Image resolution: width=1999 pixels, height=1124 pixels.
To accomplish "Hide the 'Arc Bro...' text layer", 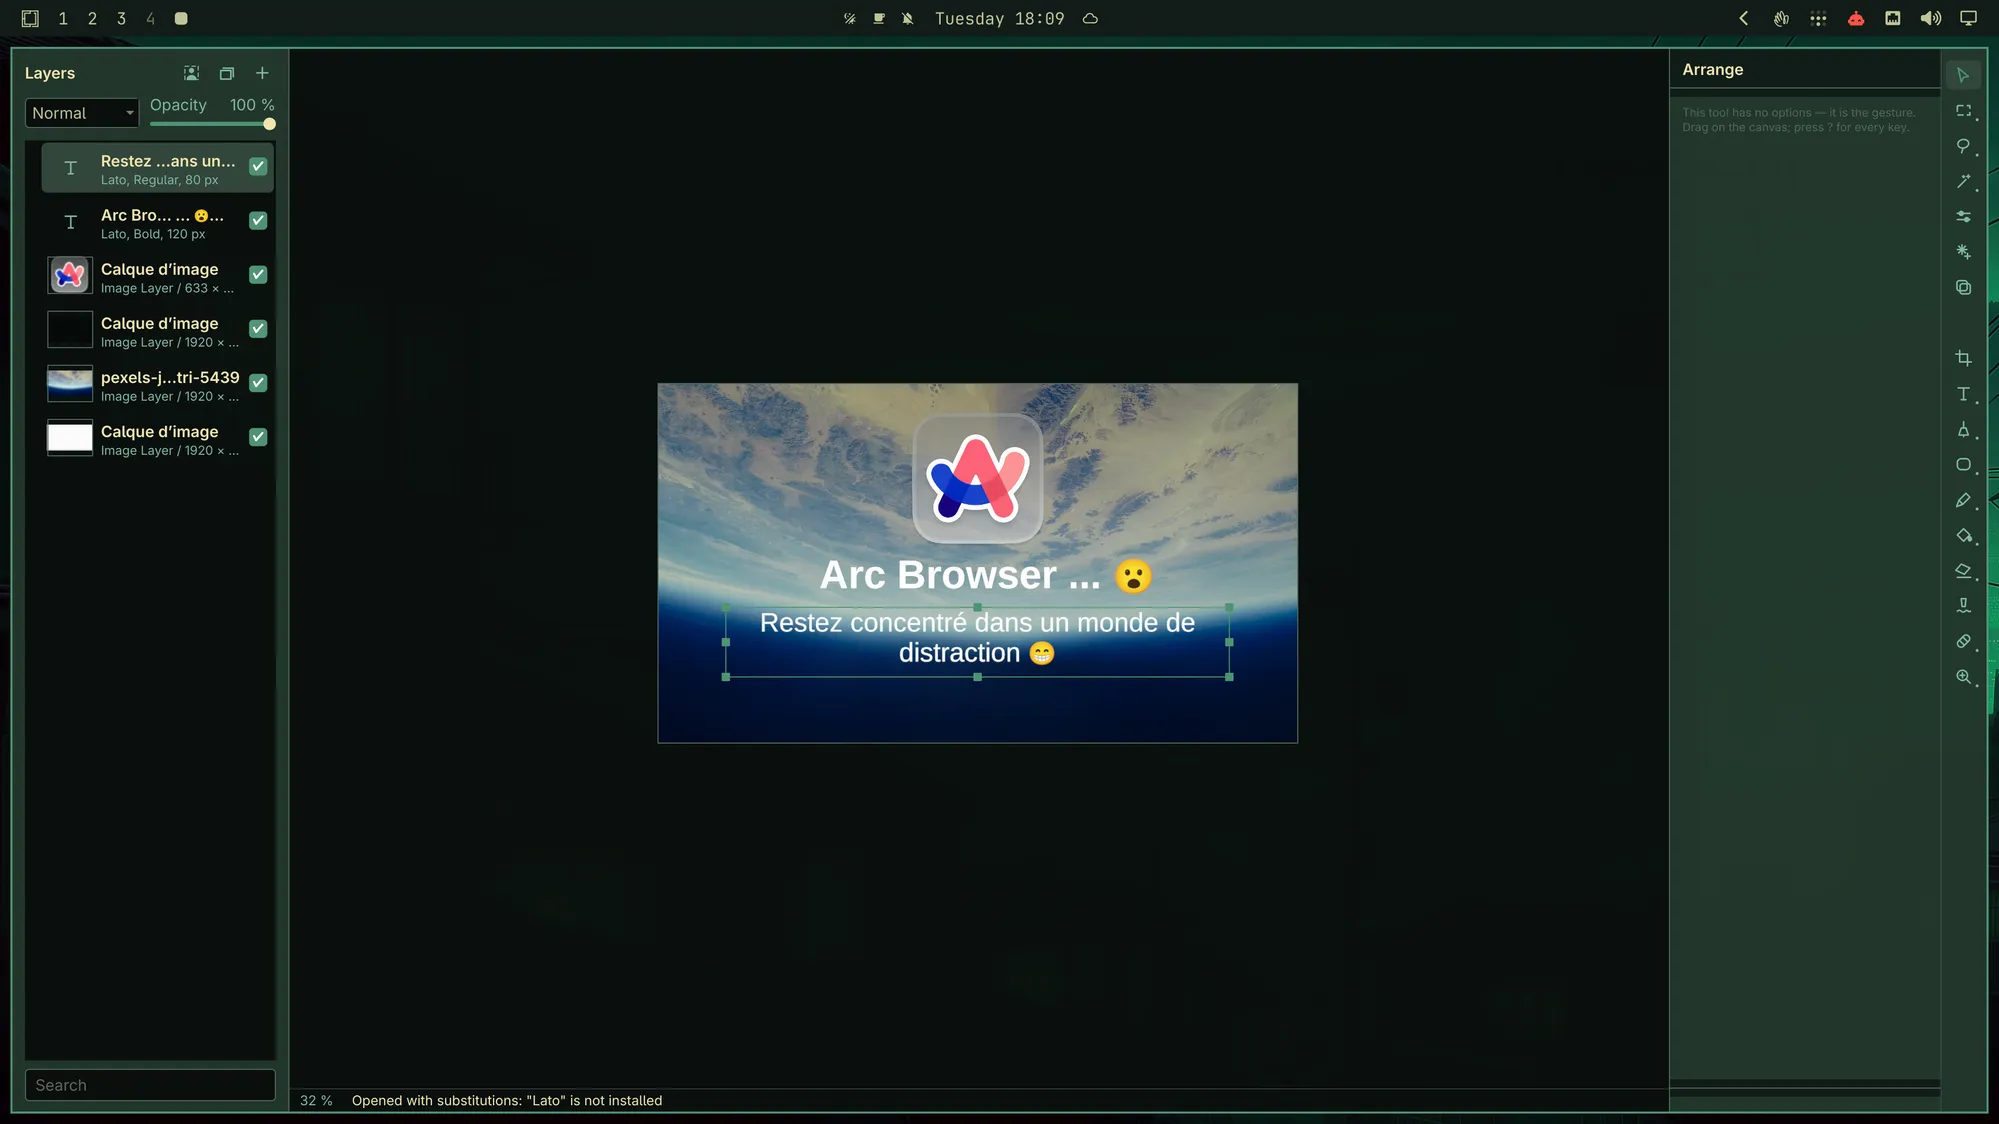I will point(258,220).
